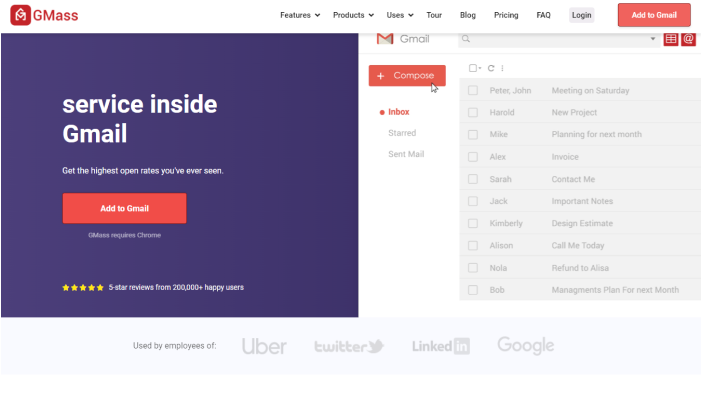Click the LinkedIn logo
The image size is (701, 400).
[441, 346]
